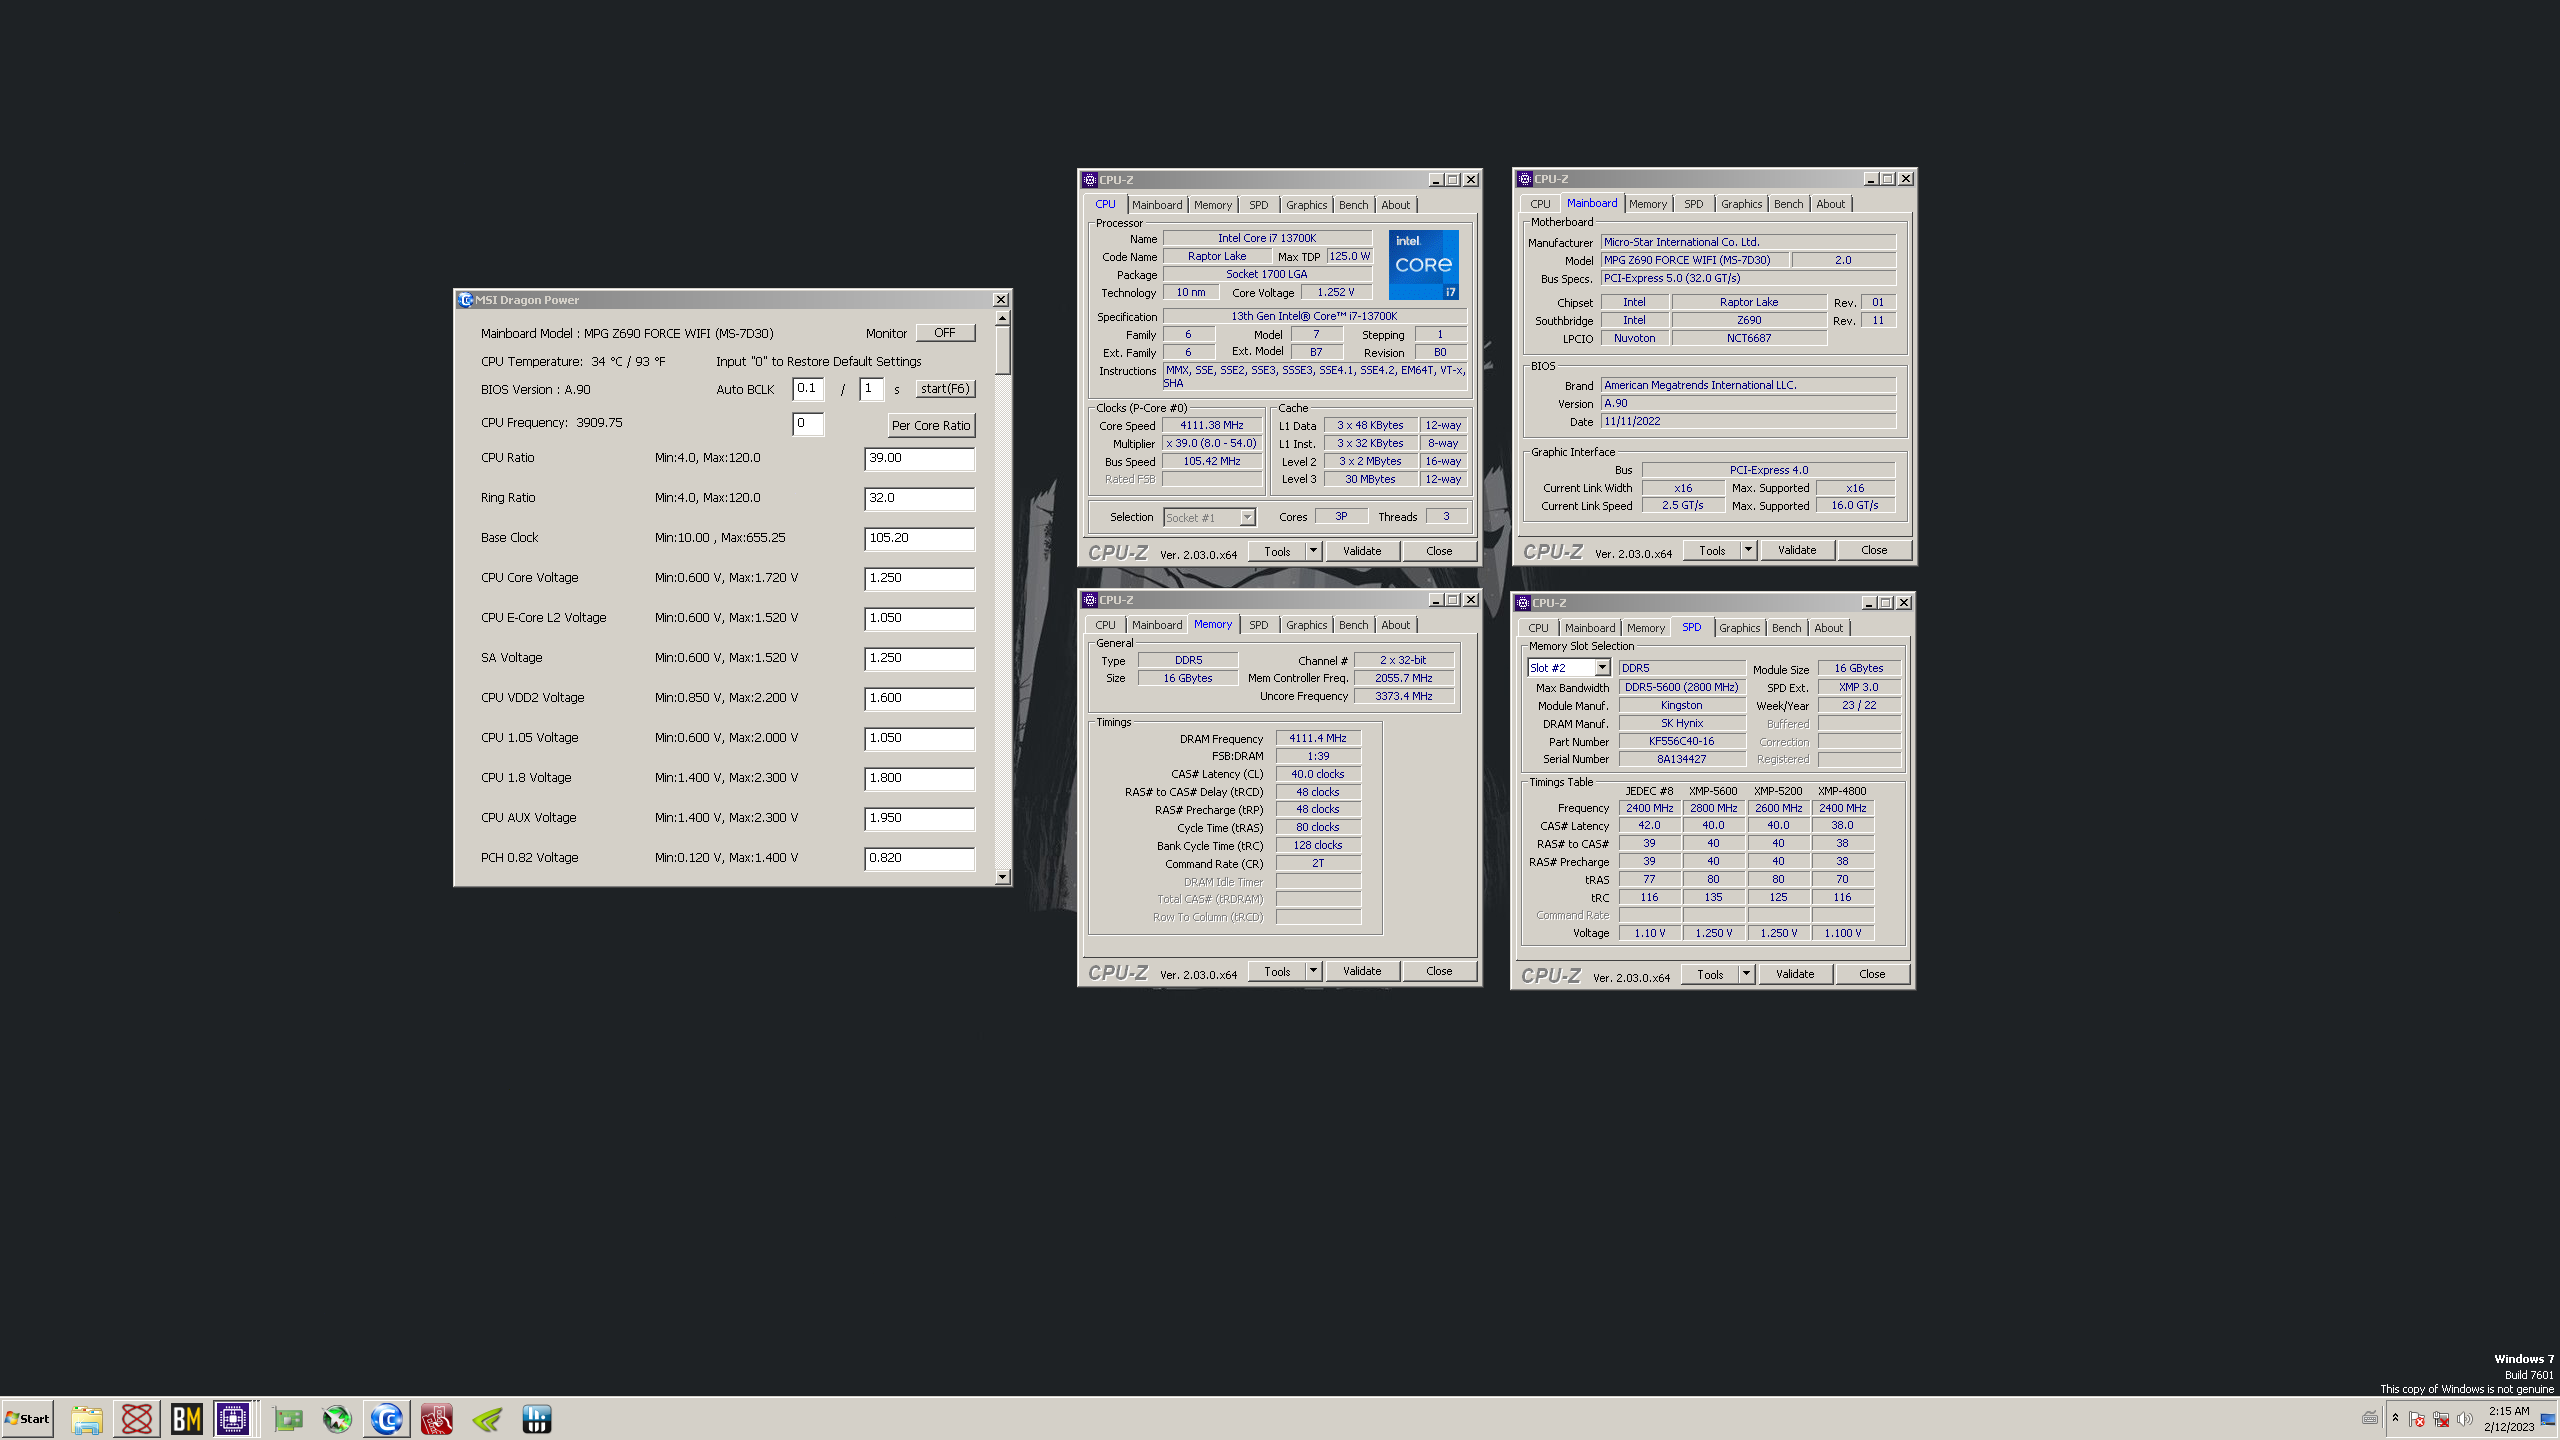
Task: Expand Tools arrow in CPU-Z Memory window
Action: (1313, 971)
